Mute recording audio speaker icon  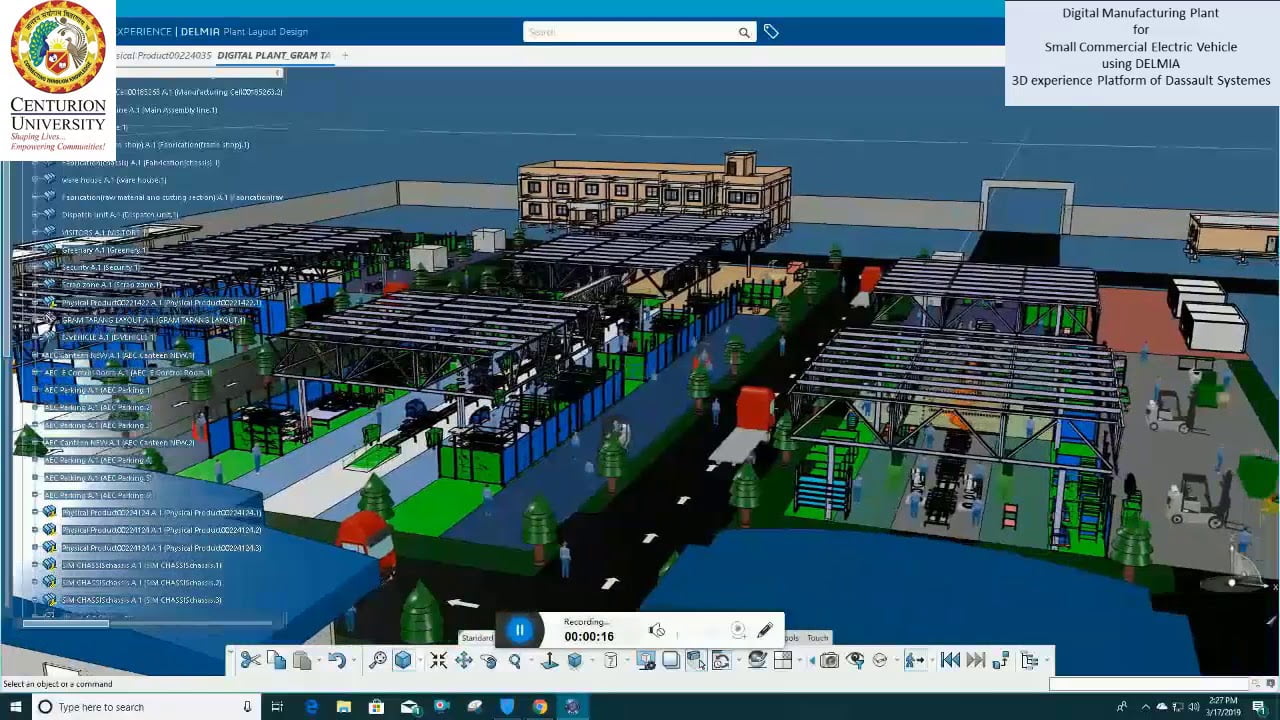click(656, 630)
